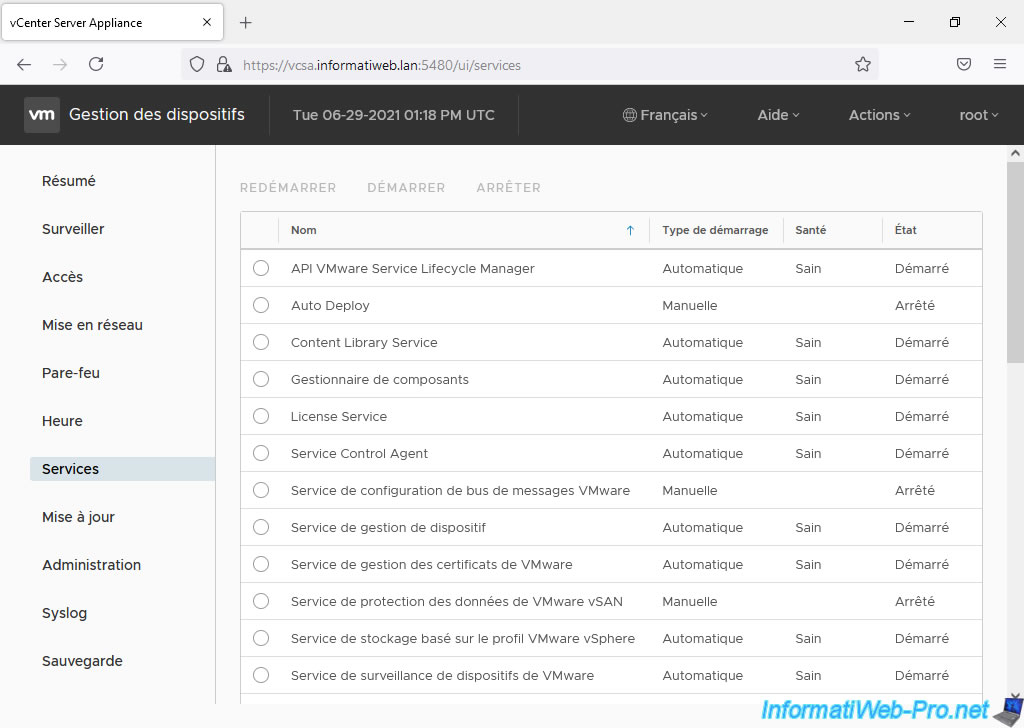
Task: Show the tracking protection shield info
Action: (197, 64)
